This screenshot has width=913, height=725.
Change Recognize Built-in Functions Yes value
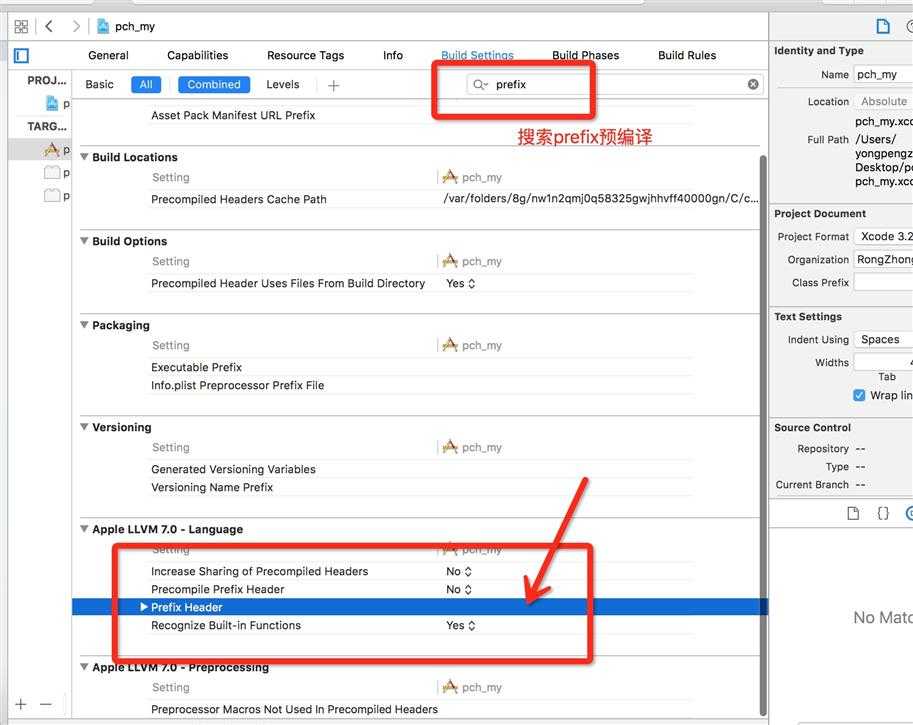coord(461,625)
